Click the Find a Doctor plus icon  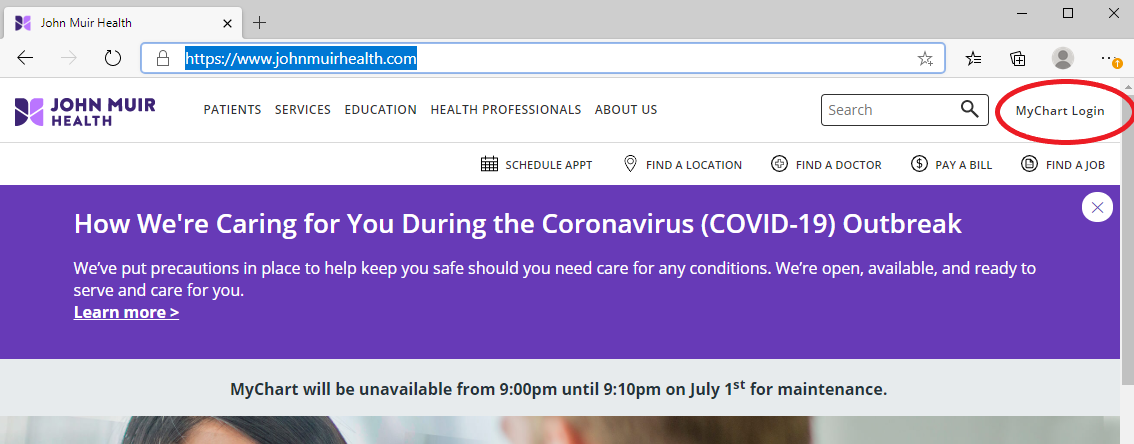pyautogui.click(x=779, y=164)
